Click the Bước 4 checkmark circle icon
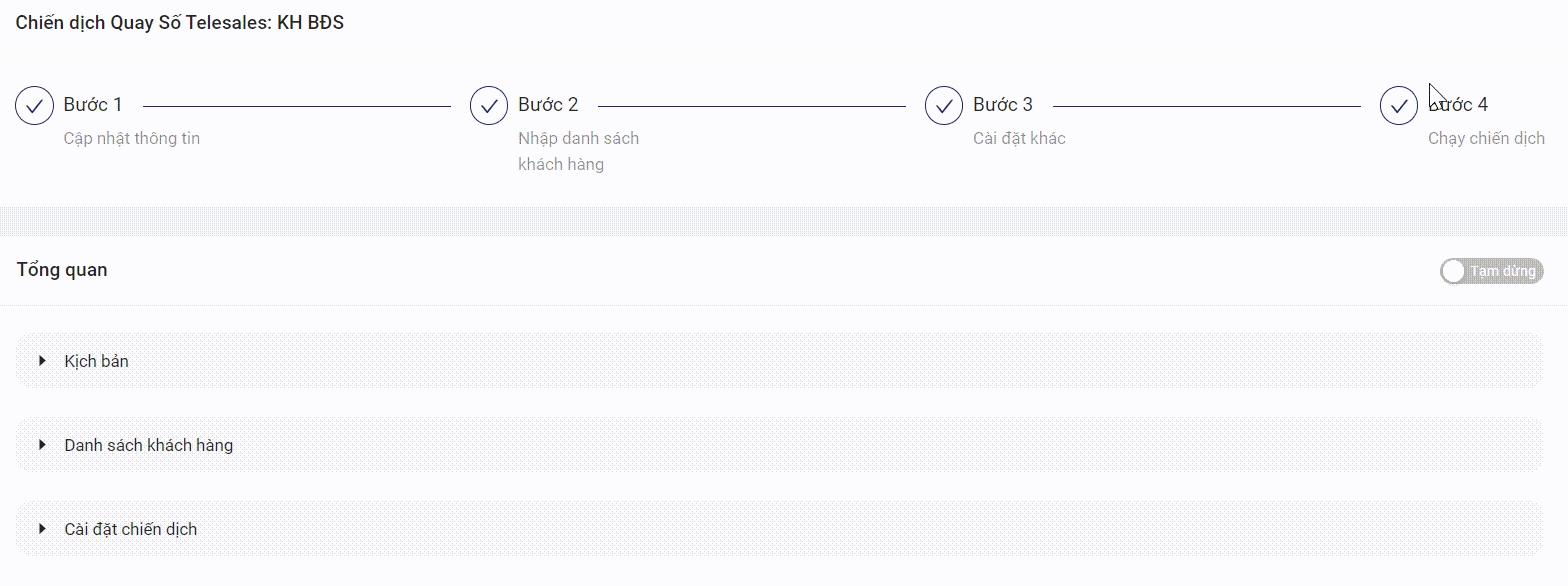Image resolution: width=1568 pixels, height=586 pixels. [x=1399, y=105]
